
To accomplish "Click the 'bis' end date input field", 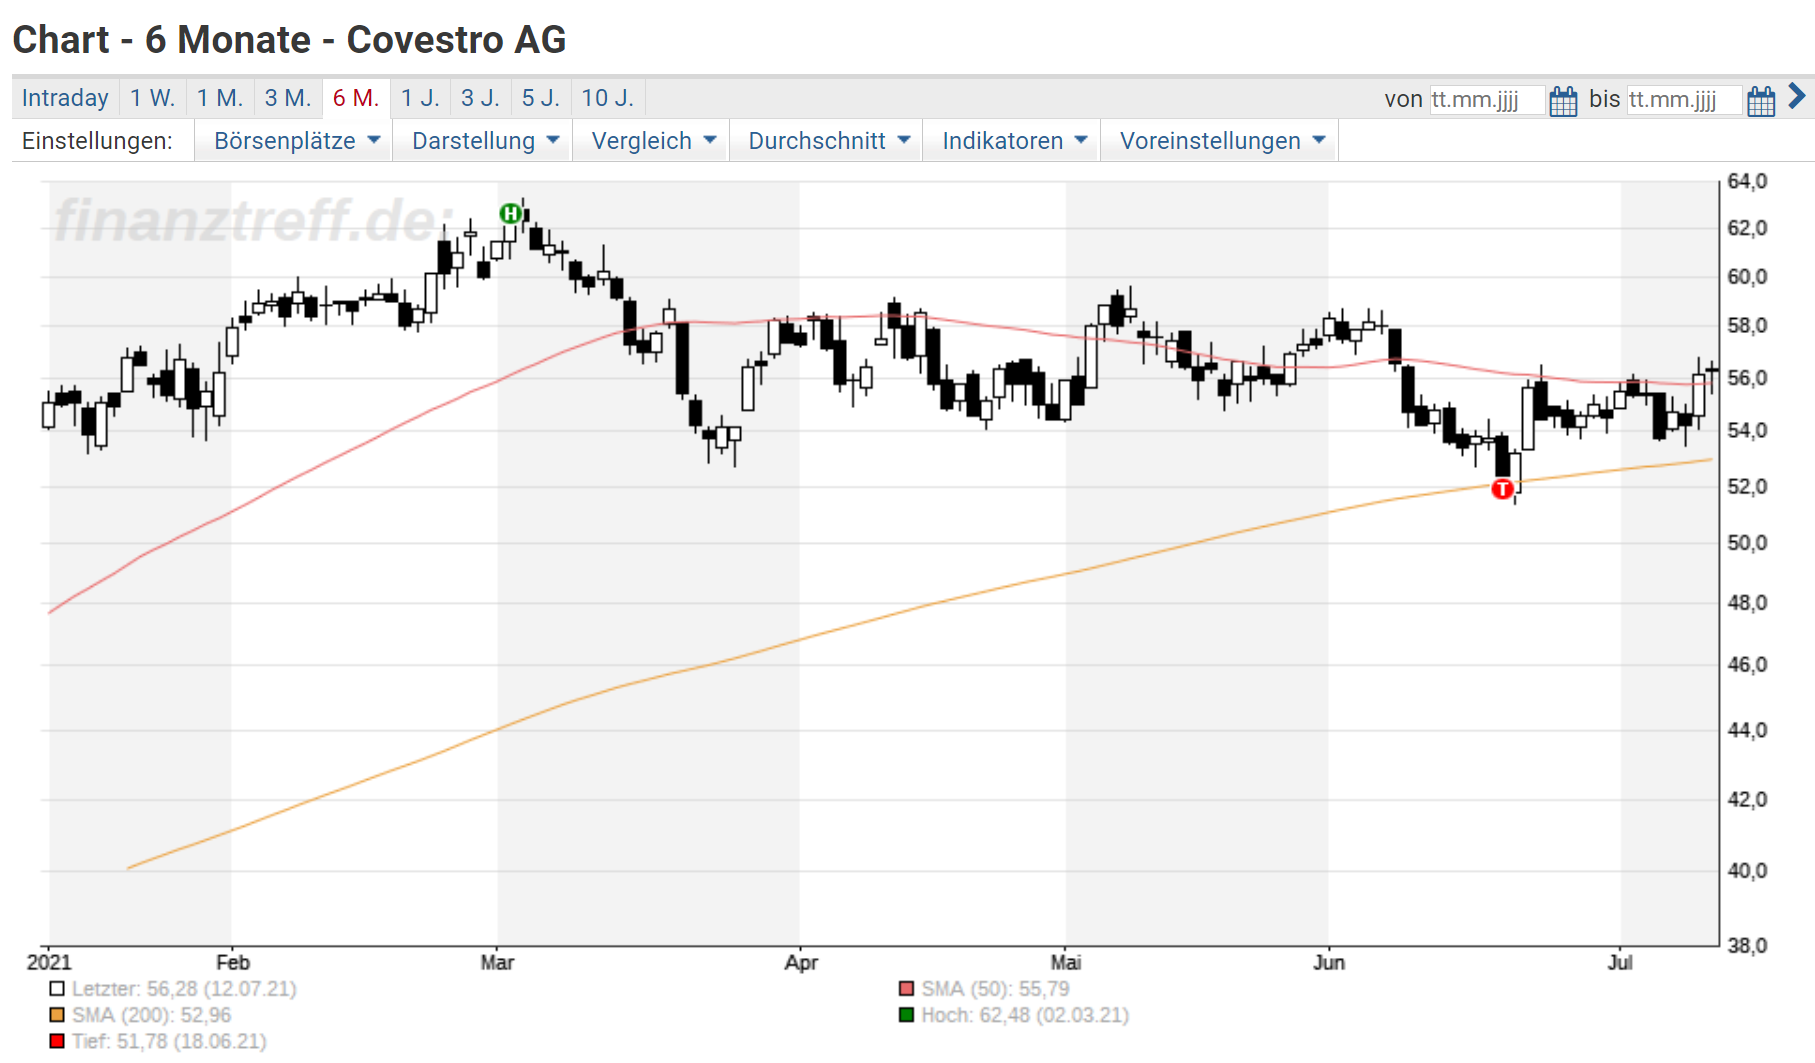I will (x=1684, y=99).
